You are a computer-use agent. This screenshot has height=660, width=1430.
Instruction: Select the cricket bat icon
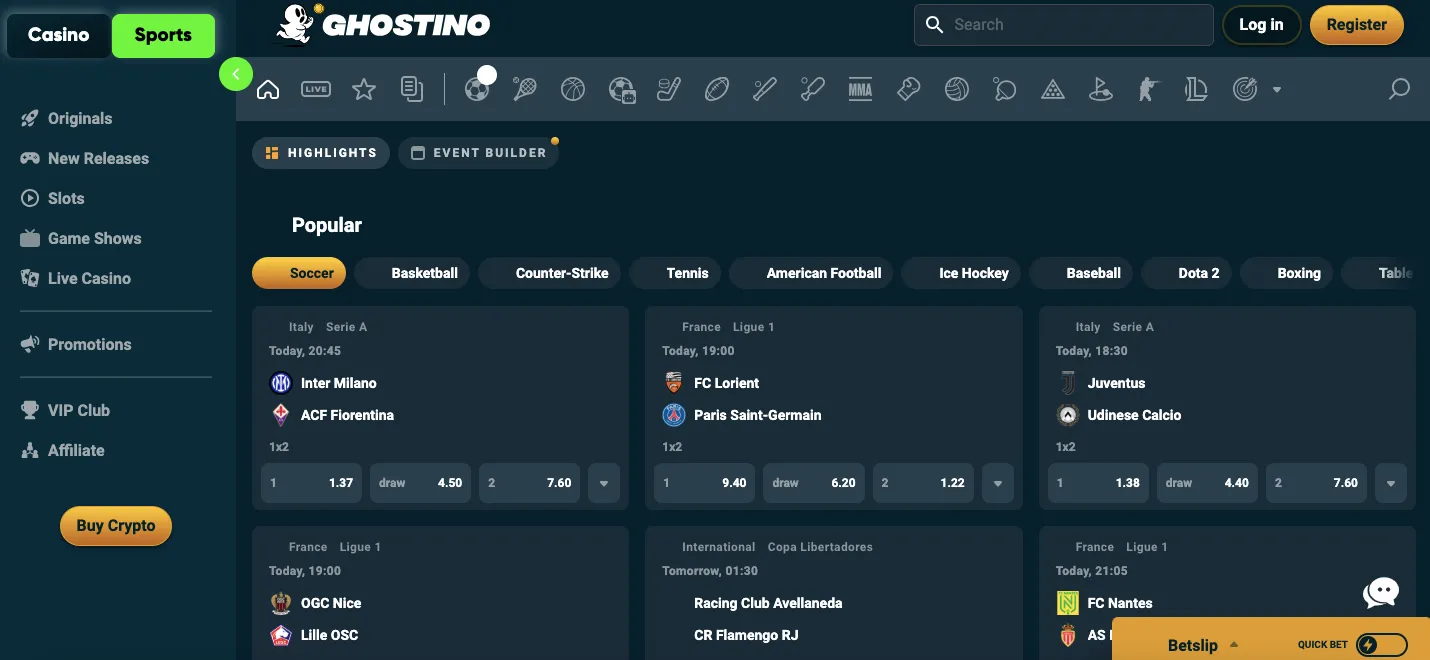[x=813, y=90]
